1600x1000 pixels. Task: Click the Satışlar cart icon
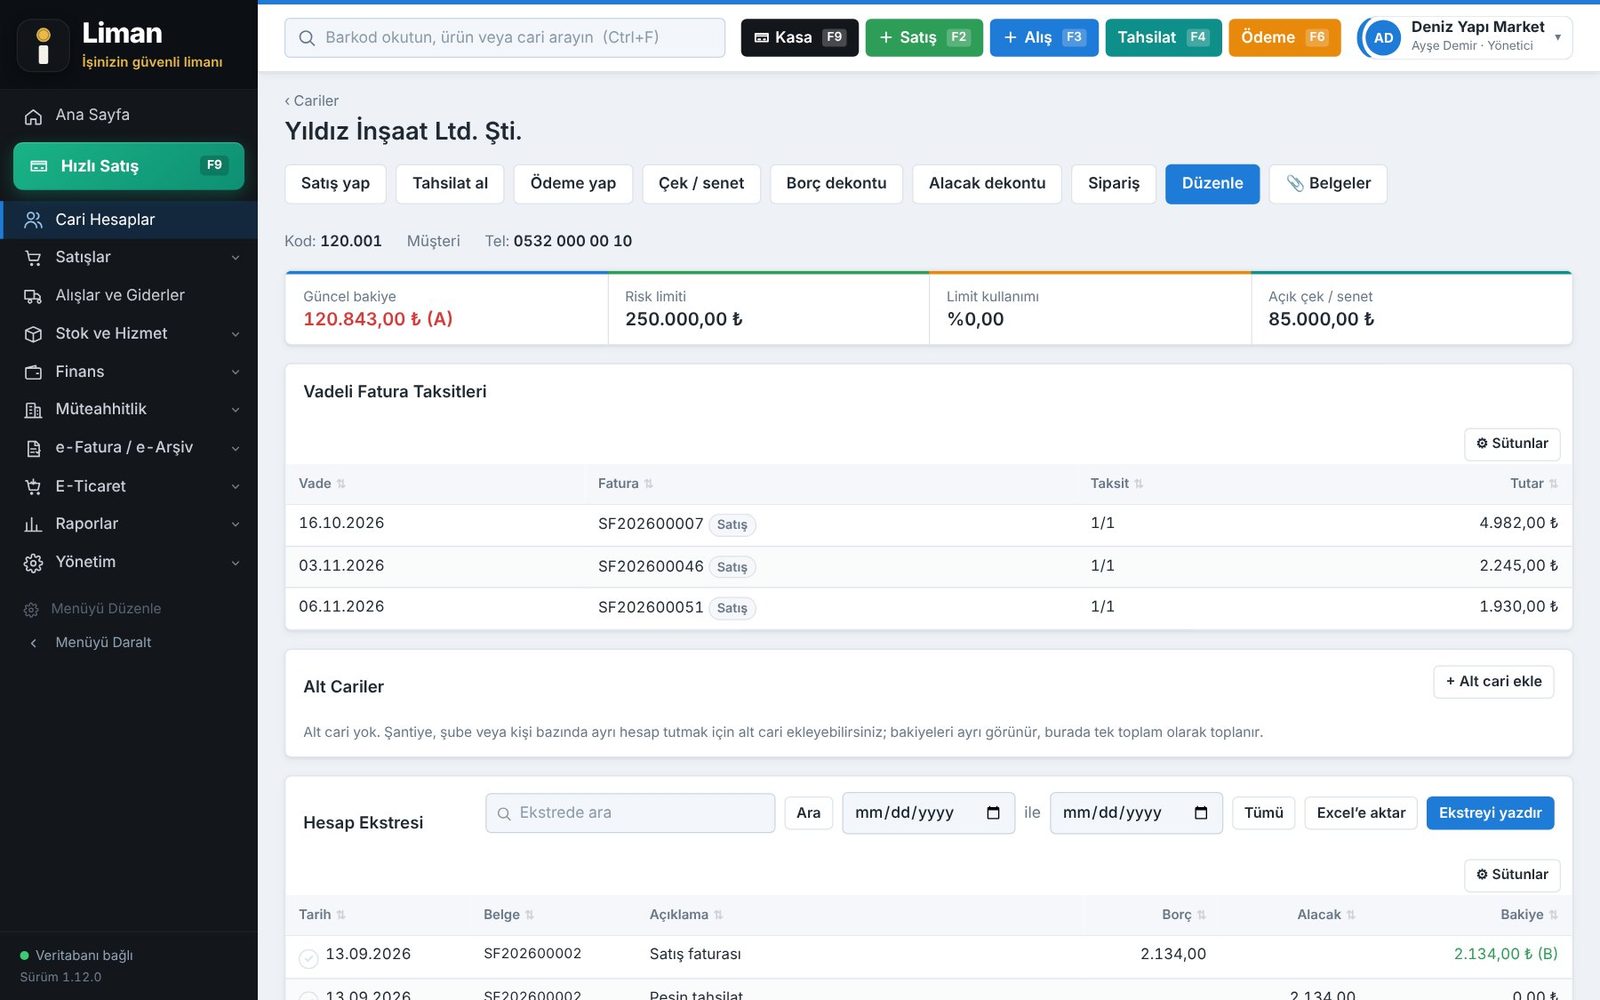33,258
